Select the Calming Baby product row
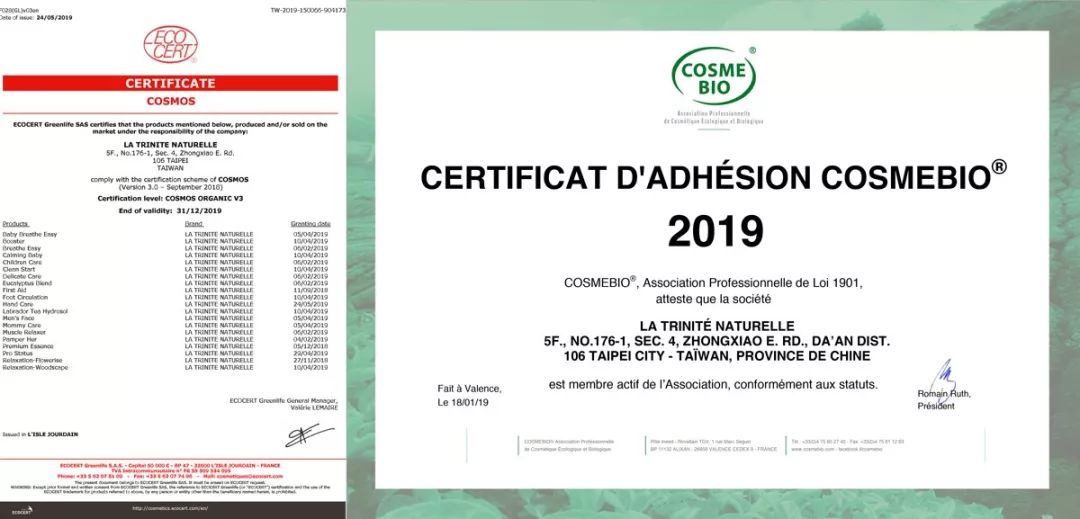The width and height of the screenshot is (1080, 519). coord(166,255)
